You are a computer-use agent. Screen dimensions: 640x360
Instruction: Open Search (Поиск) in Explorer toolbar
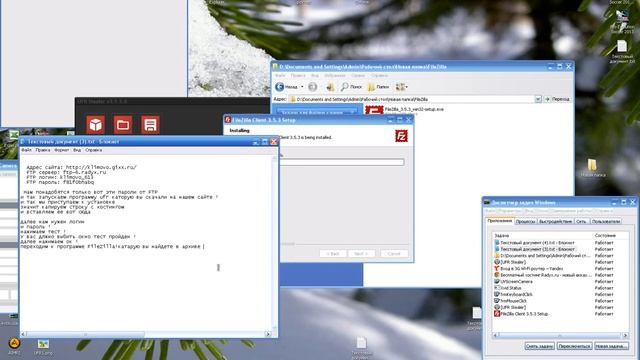351,87
